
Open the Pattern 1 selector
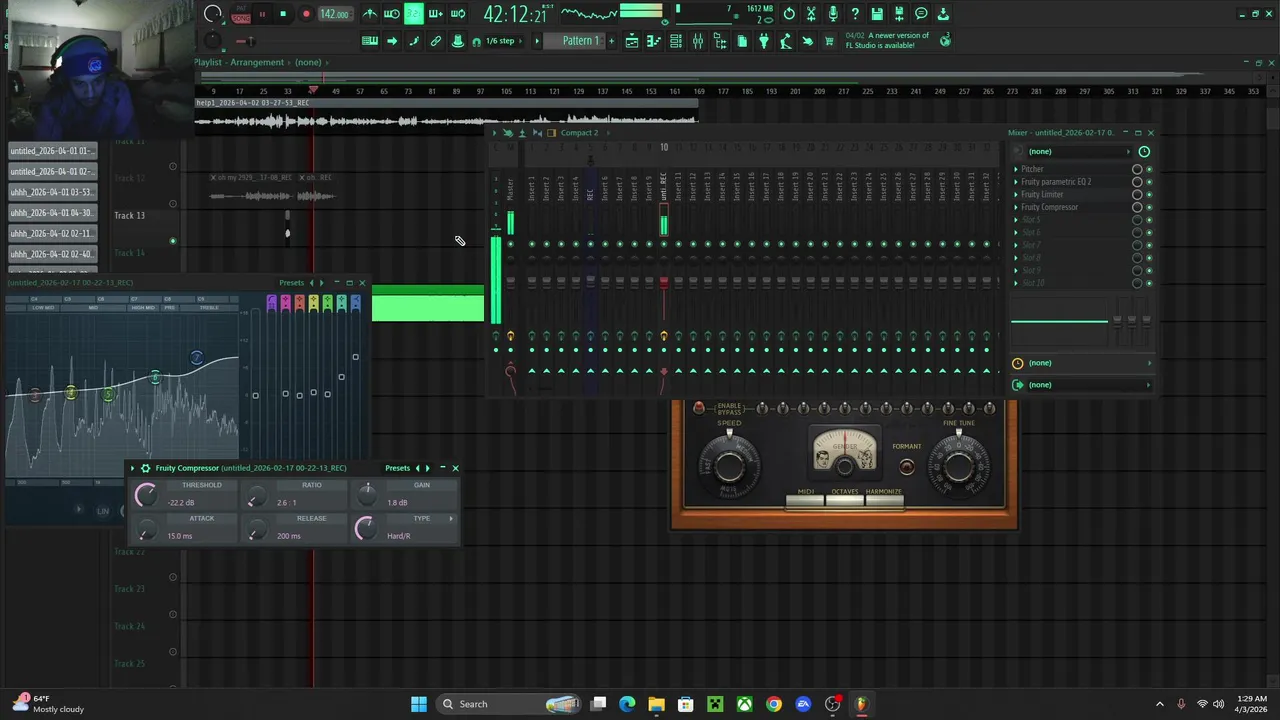[579, 41]
